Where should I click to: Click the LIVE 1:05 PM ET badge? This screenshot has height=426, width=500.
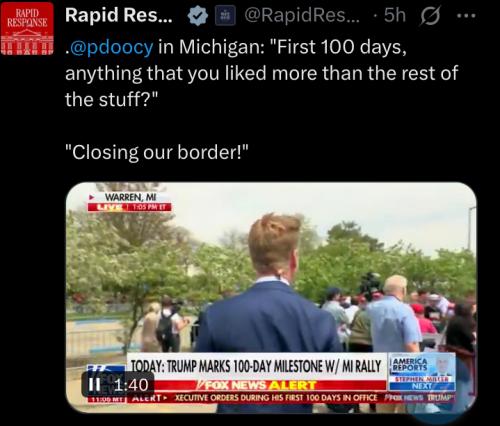130,207
